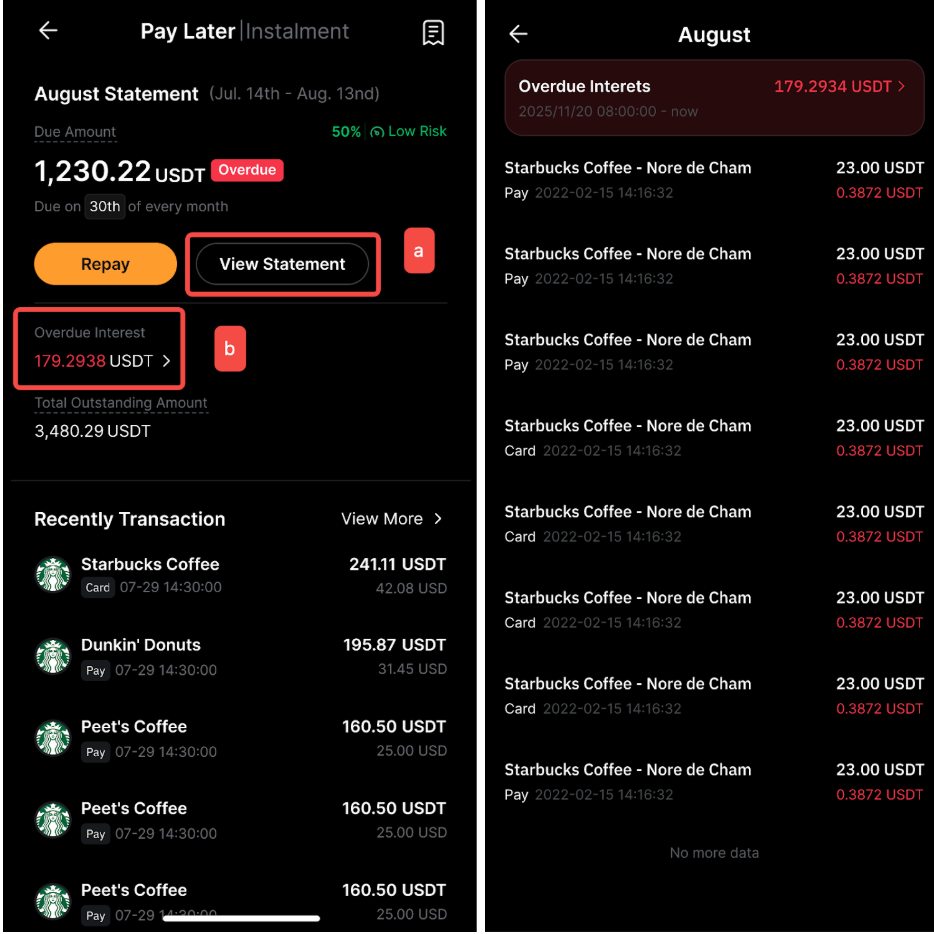Tap the Starbucks Coffee transaction logo
The image size is (934, 934).
(x=53, y=574)
